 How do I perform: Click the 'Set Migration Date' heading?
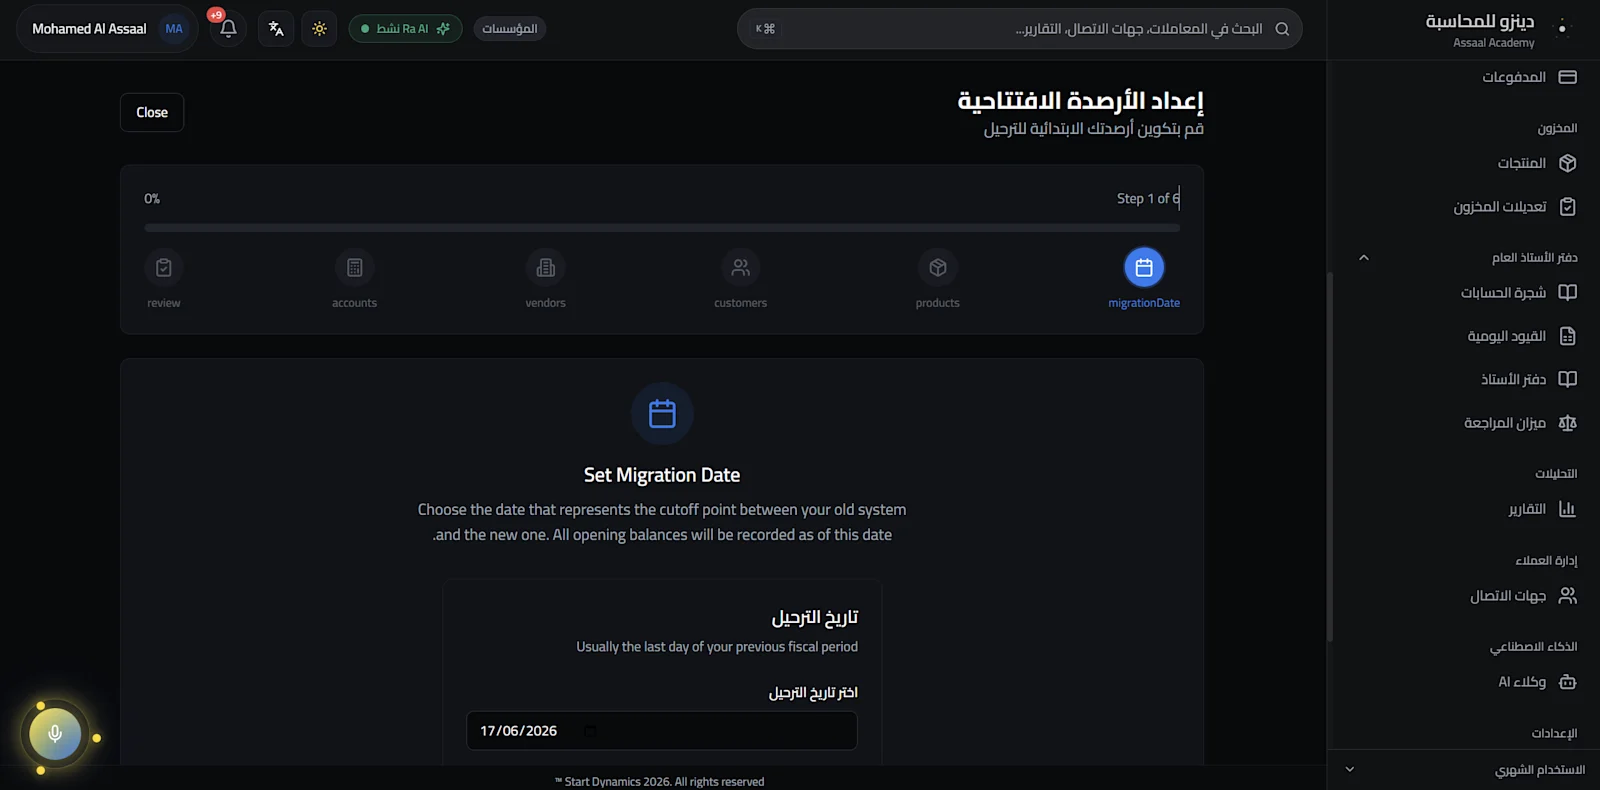(x=662, y=475)
